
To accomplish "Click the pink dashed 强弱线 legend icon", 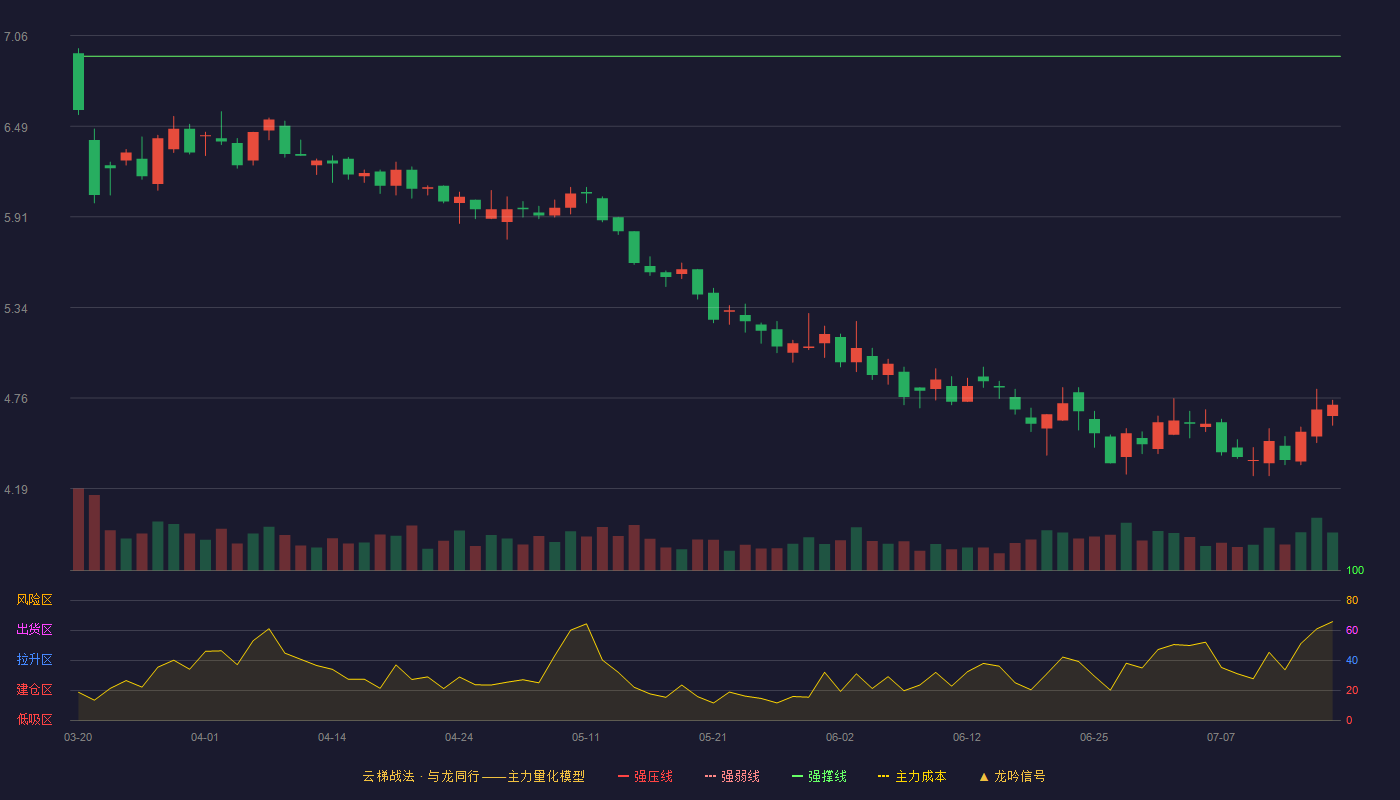I will 711,776.
